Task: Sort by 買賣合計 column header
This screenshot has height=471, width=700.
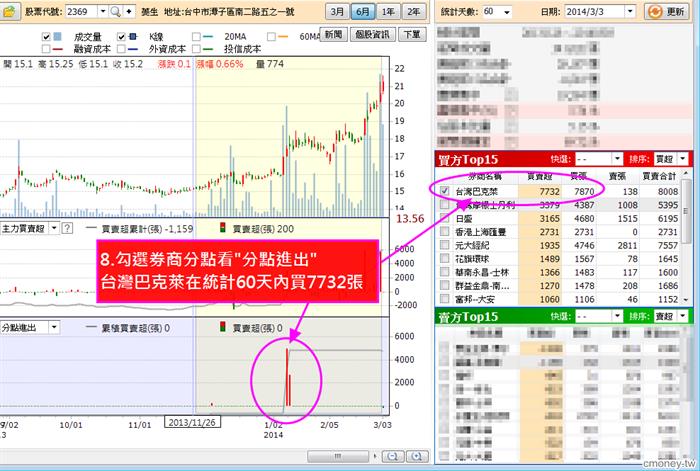Action: pos(659,176)
